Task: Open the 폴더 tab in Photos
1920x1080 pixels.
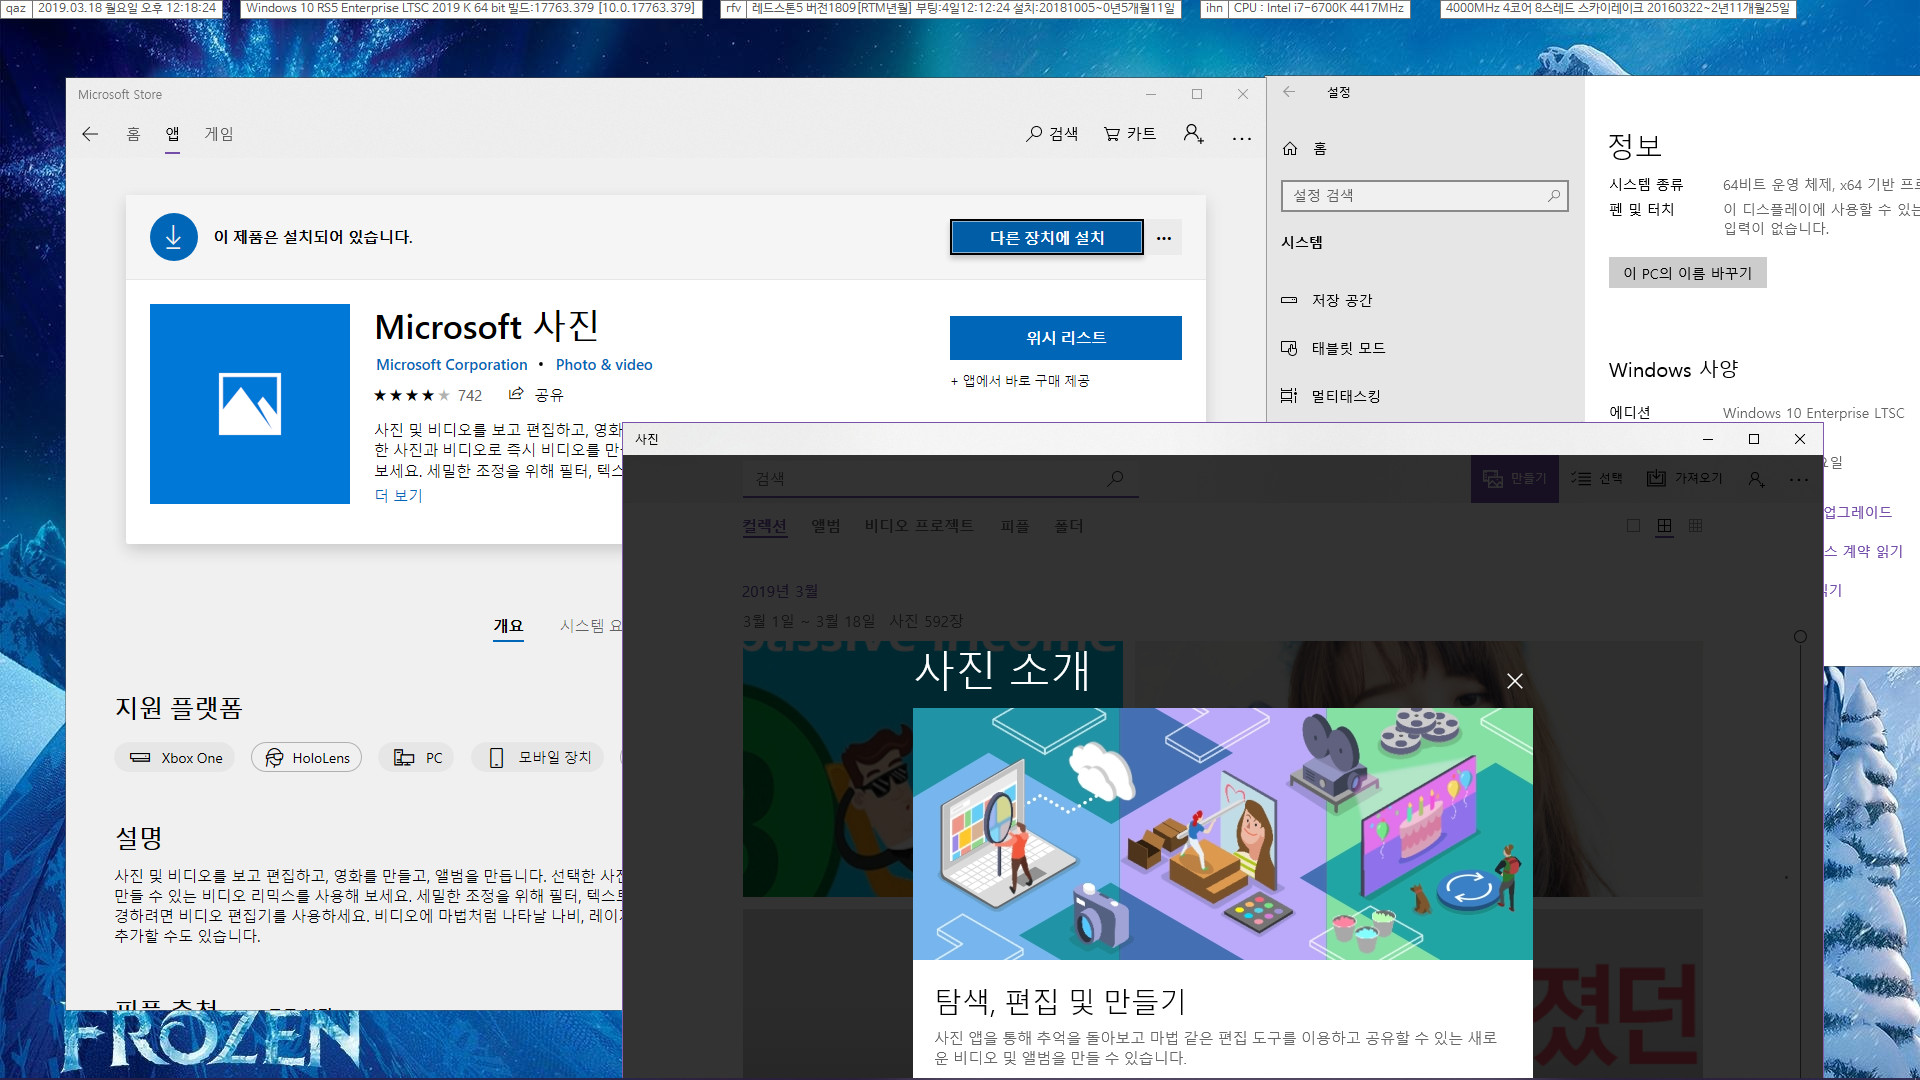Action: tap(1069, 526)
